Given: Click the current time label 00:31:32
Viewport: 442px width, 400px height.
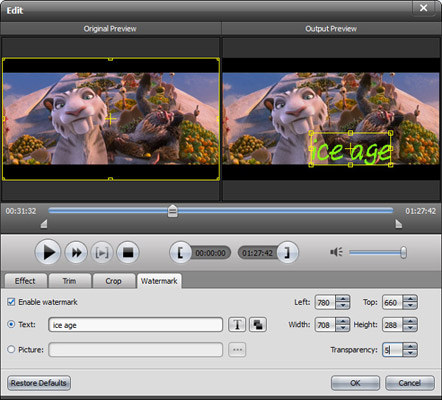Looking at the screenshot, I should click(x=21, y=211).
